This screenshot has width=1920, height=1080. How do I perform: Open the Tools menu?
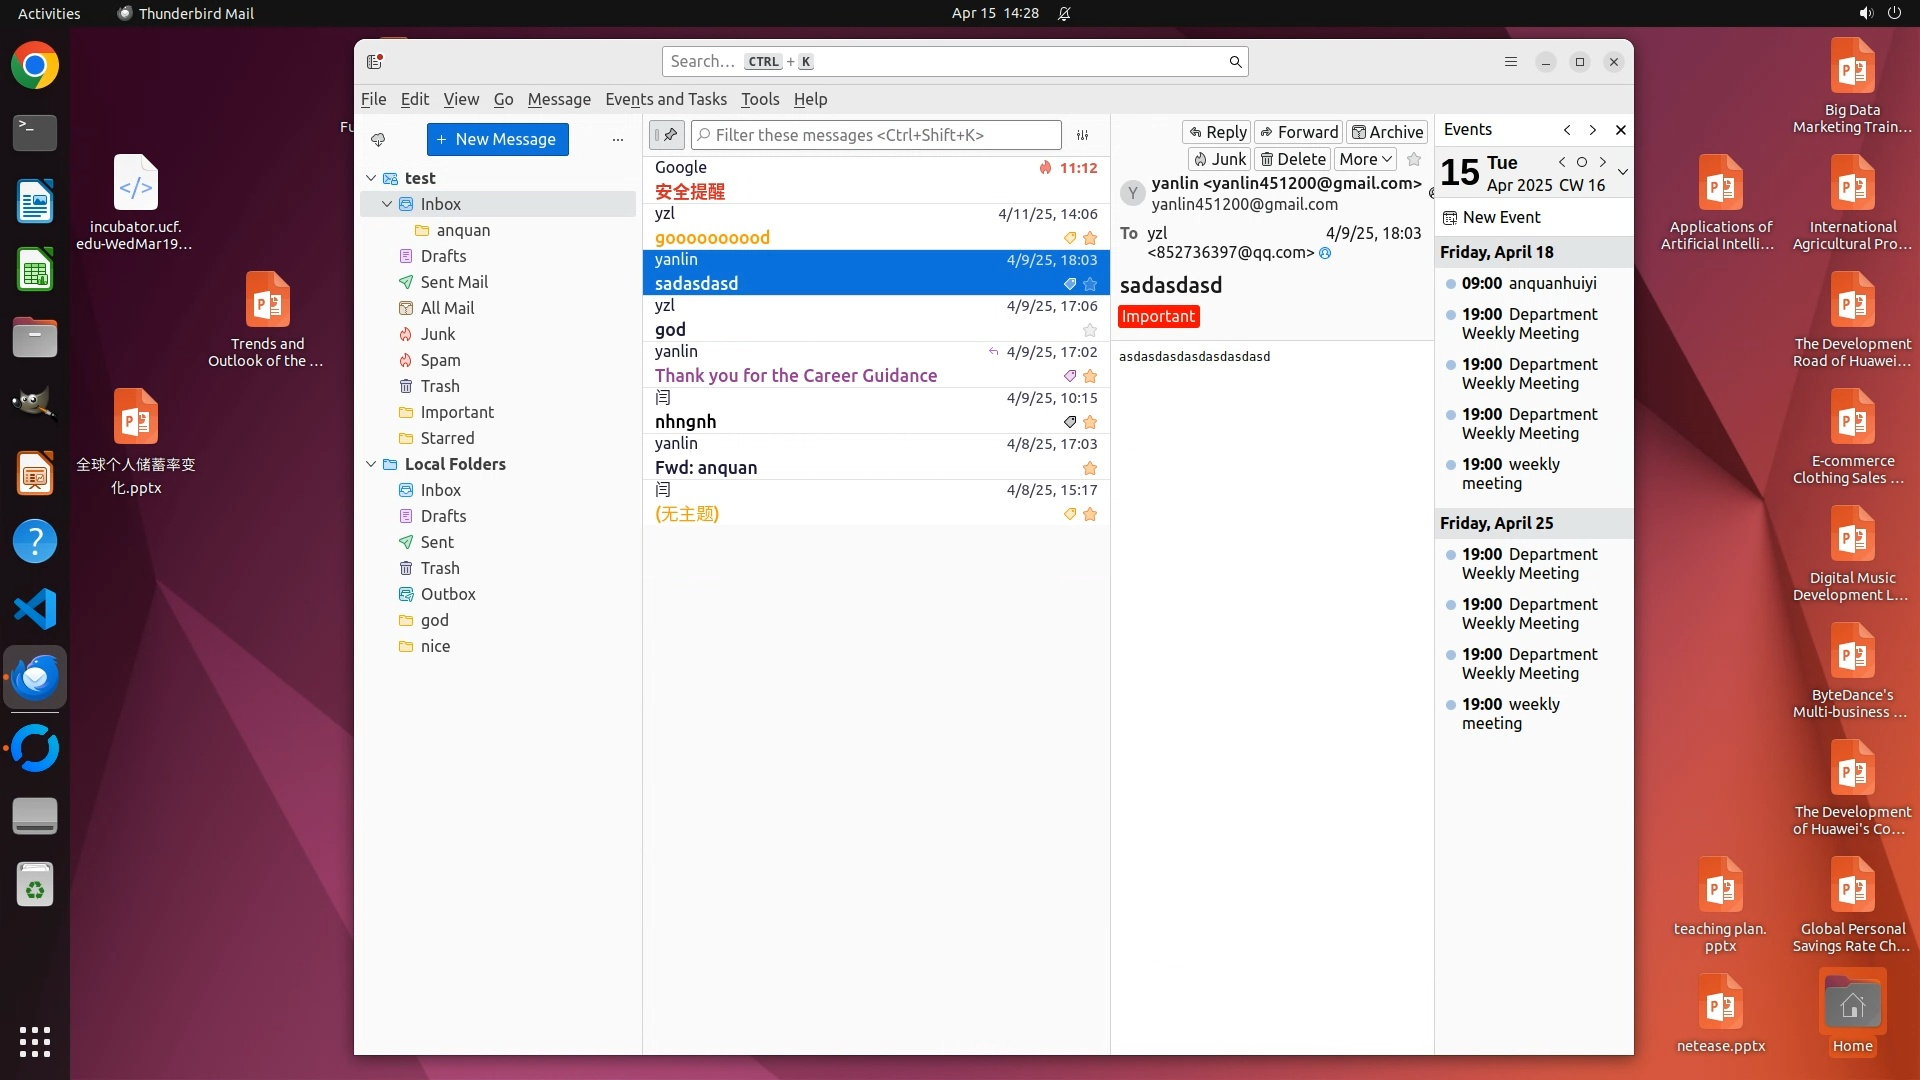(759, 99)
